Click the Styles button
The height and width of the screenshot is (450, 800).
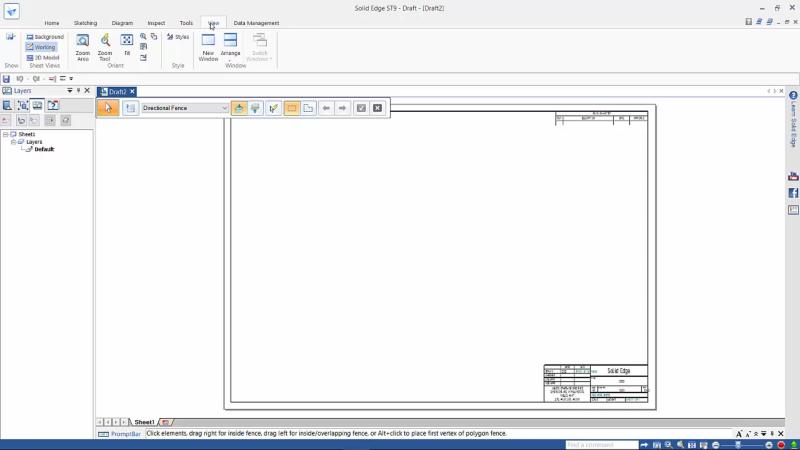coord(178,37)
